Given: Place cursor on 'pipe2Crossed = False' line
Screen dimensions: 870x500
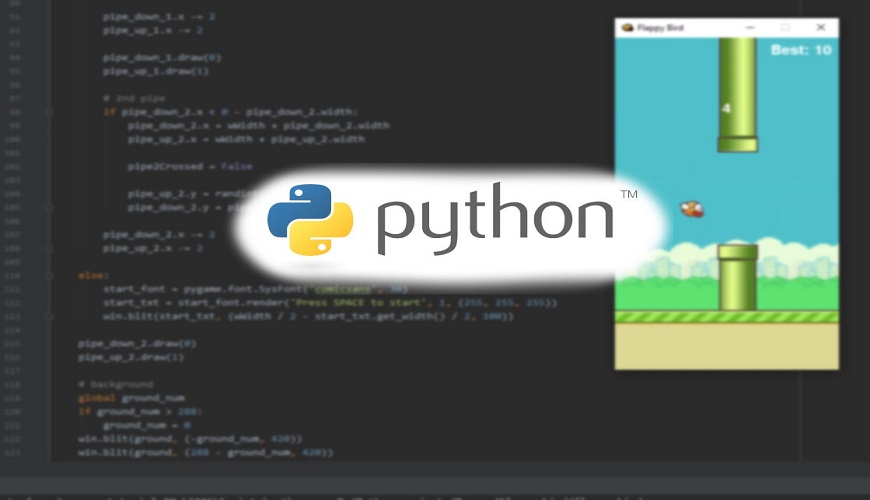Looking at the screenshot, I should [x=190, y=166].
